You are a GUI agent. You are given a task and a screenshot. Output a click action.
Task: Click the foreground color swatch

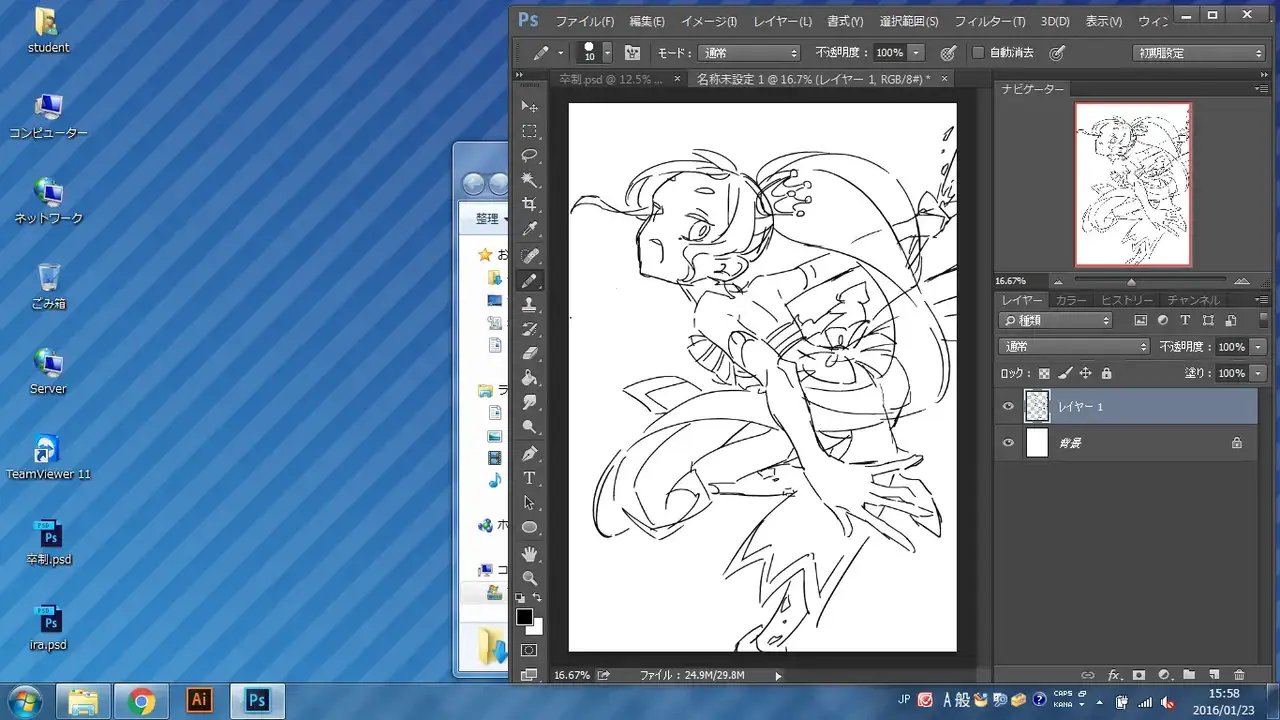(x=524, y=617)
